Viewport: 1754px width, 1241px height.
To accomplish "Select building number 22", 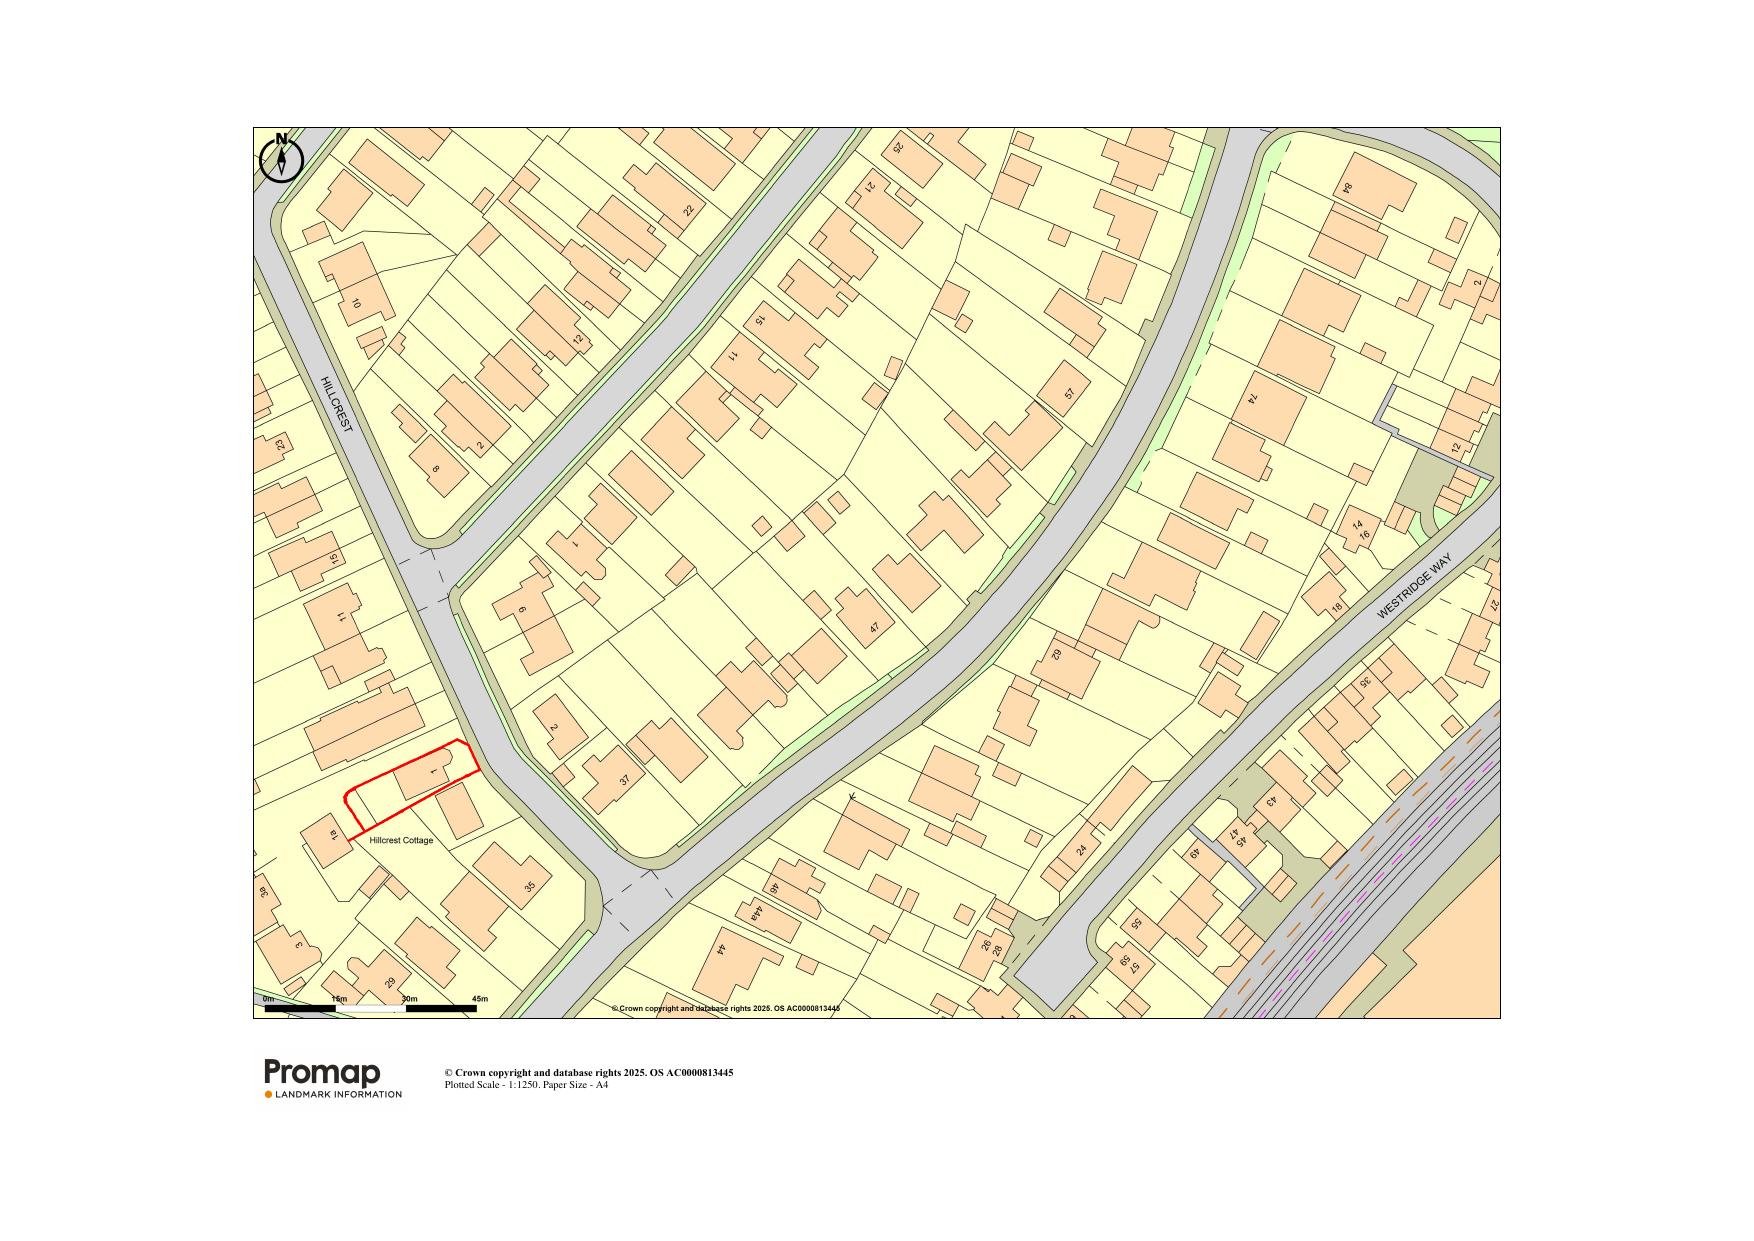I will 688,211.
